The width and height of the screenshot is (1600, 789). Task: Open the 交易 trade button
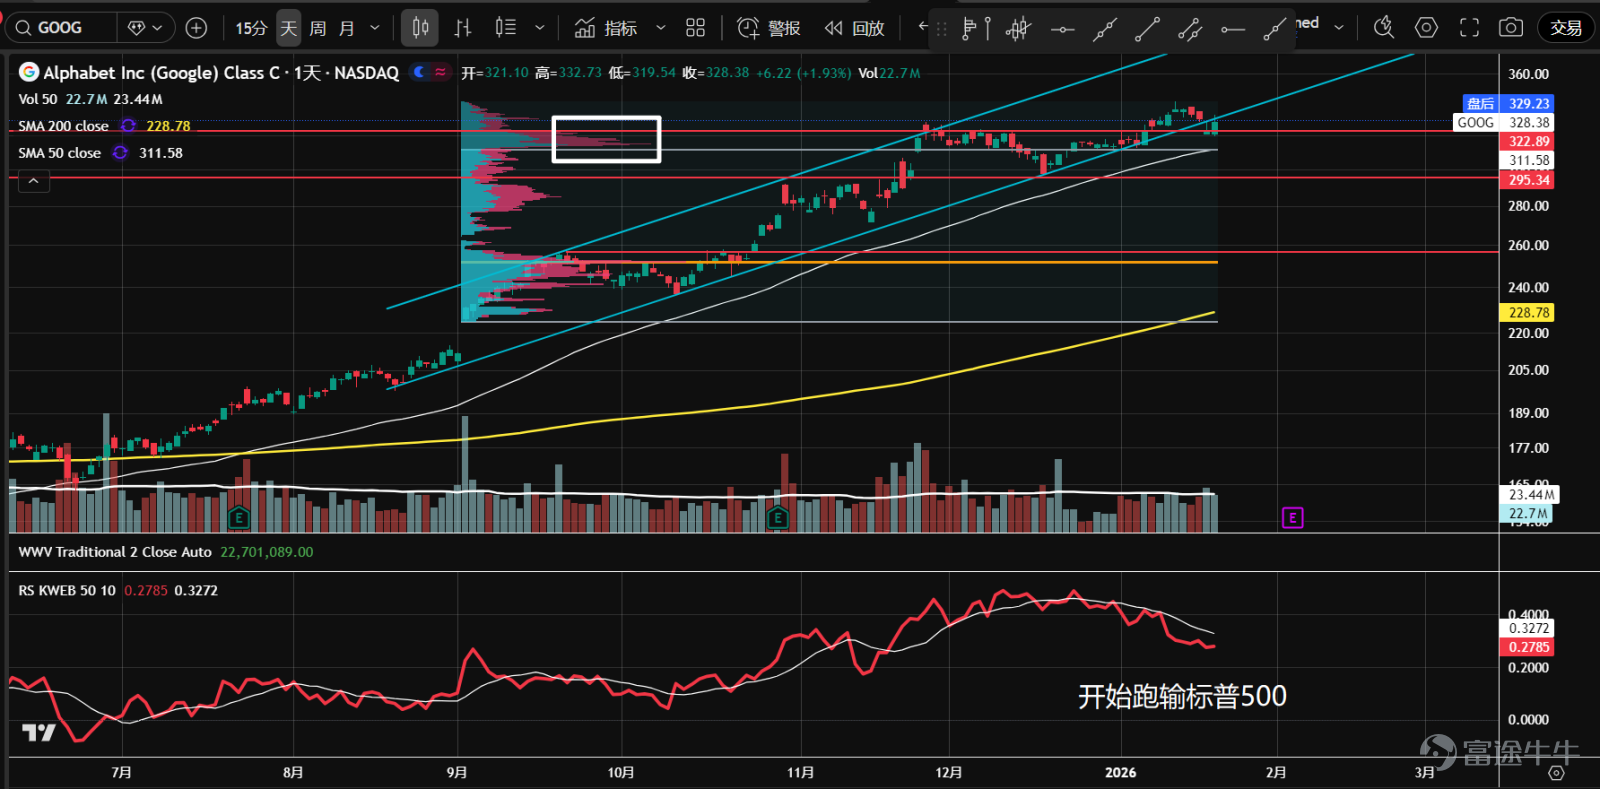[1566, 28]
